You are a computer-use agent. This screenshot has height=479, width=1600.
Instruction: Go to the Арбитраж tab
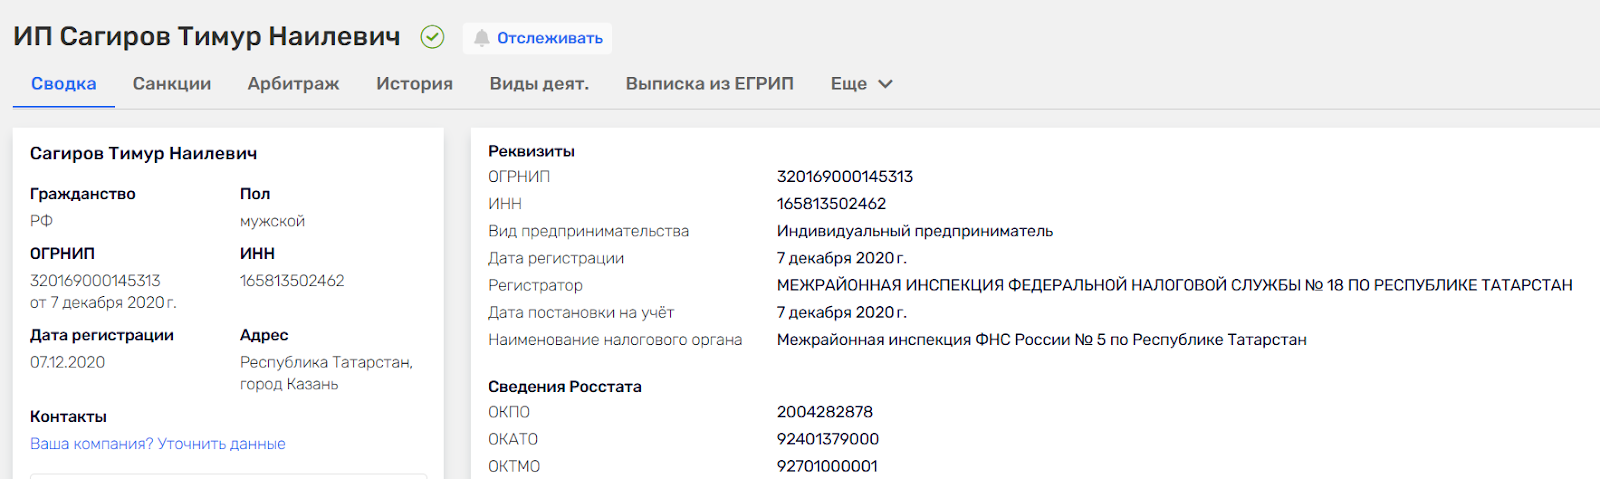293,84
